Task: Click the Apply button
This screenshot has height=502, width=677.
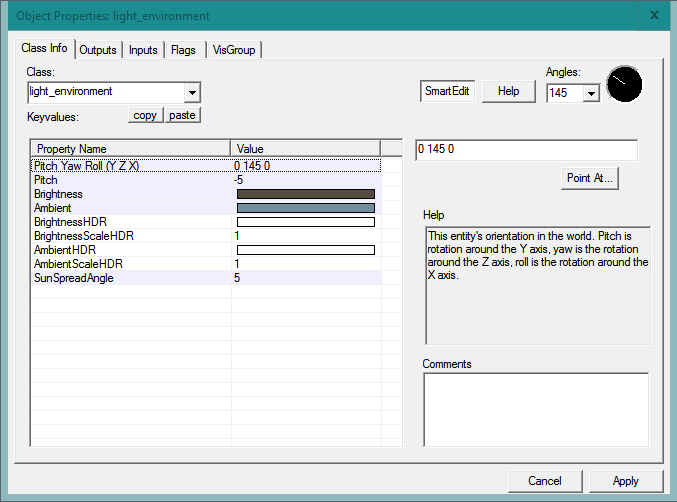Action: click(626, 481)
